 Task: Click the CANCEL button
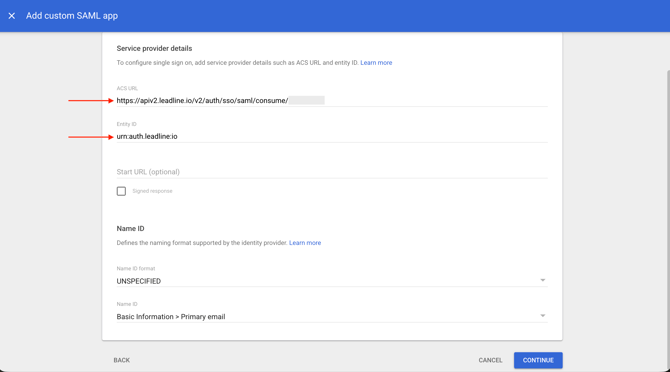click(x=490, y=360)
